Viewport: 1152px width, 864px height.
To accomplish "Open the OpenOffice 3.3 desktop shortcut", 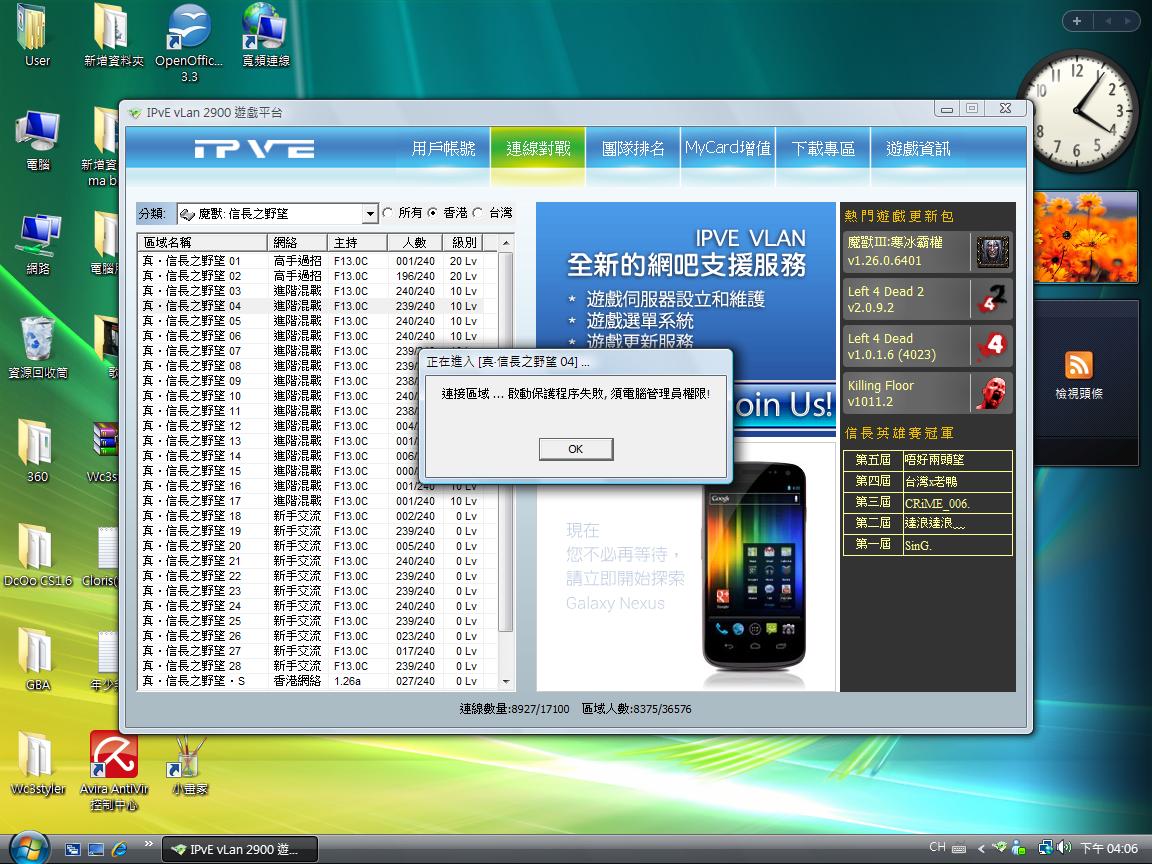I will click(189, 28).
